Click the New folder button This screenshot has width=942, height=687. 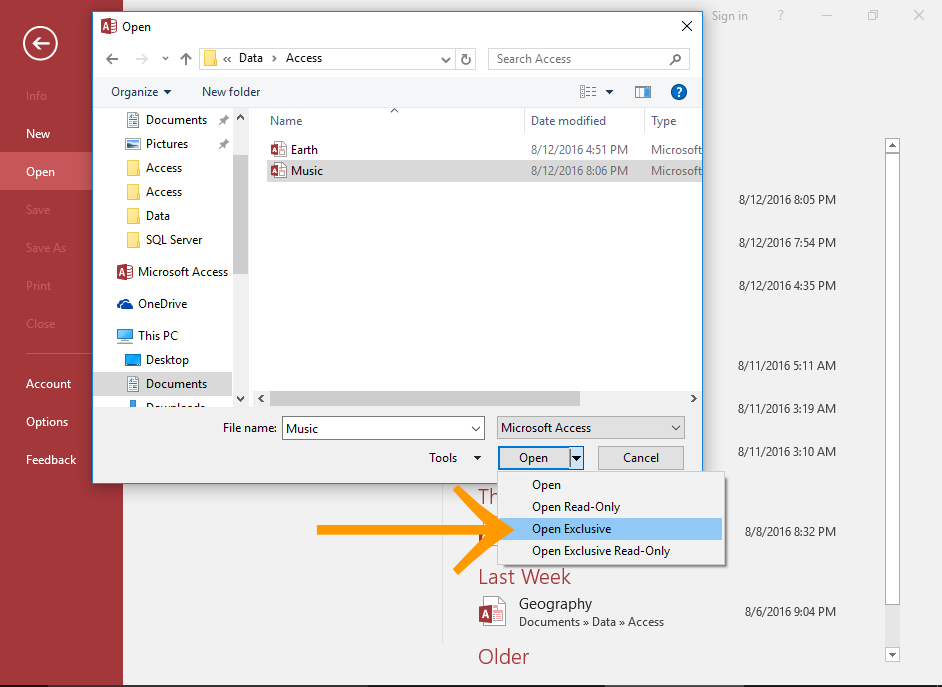click(231, 92)
